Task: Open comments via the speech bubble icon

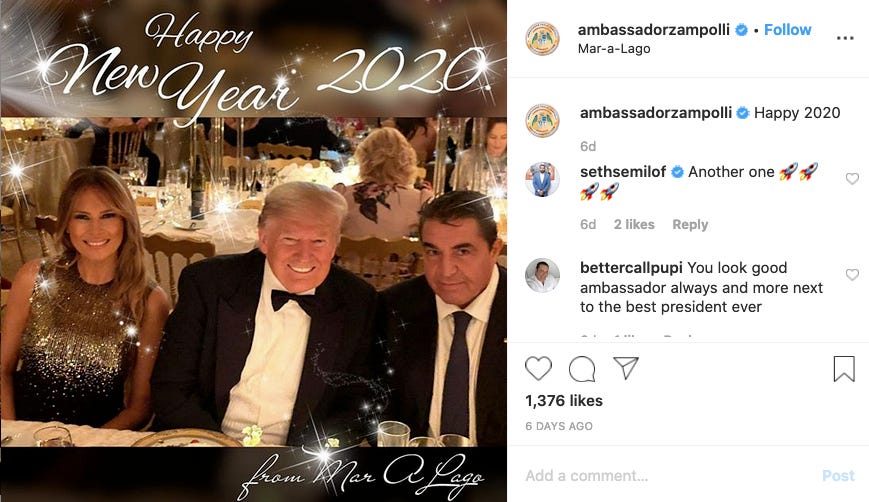Action: click(x=582, y=369)
